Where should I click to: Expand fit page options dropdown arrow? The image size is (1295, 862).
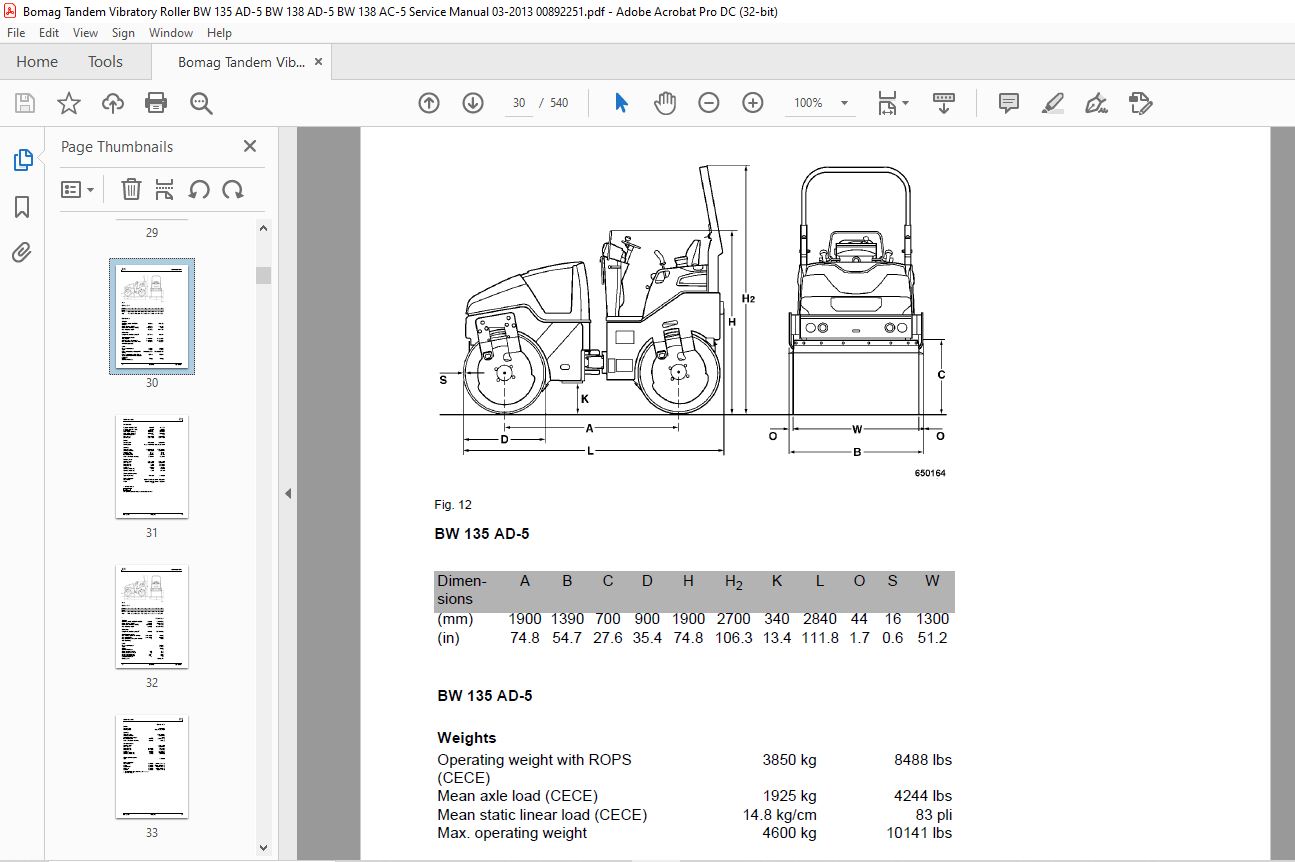click(x=906, y=103)
